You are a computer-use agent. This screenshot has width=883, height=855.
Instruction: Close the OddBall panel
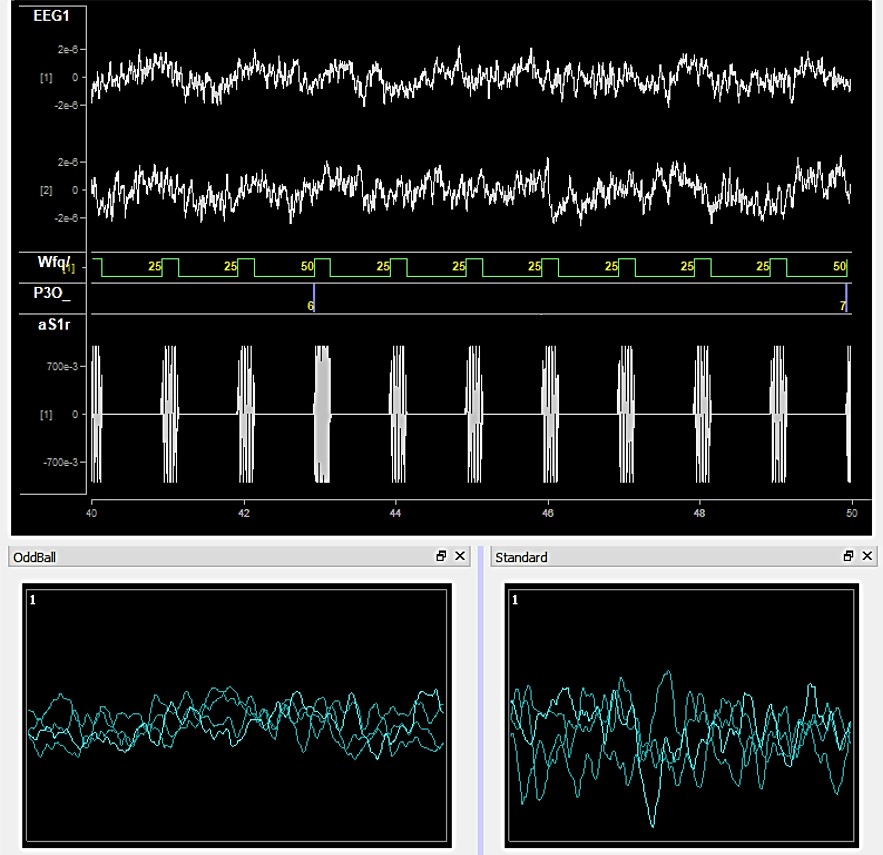[460, 556]
